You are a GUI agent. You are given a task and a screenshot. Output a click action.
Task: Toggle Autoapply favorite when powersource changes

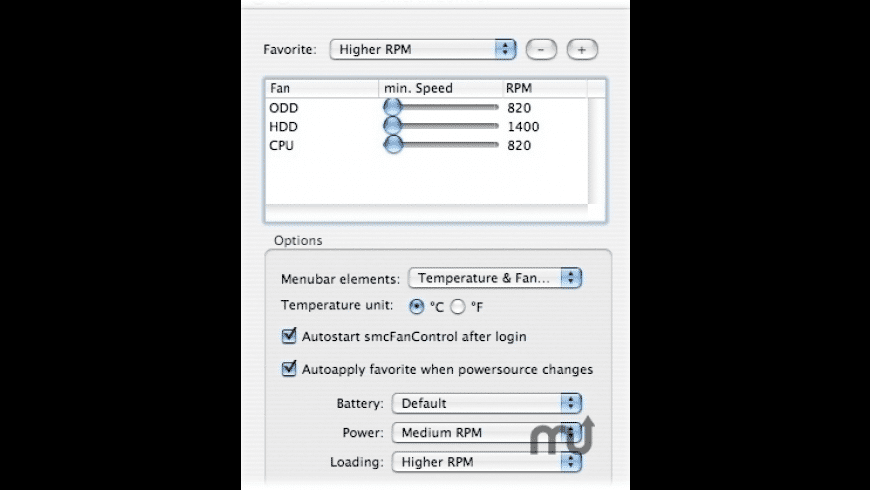point(290,369)
